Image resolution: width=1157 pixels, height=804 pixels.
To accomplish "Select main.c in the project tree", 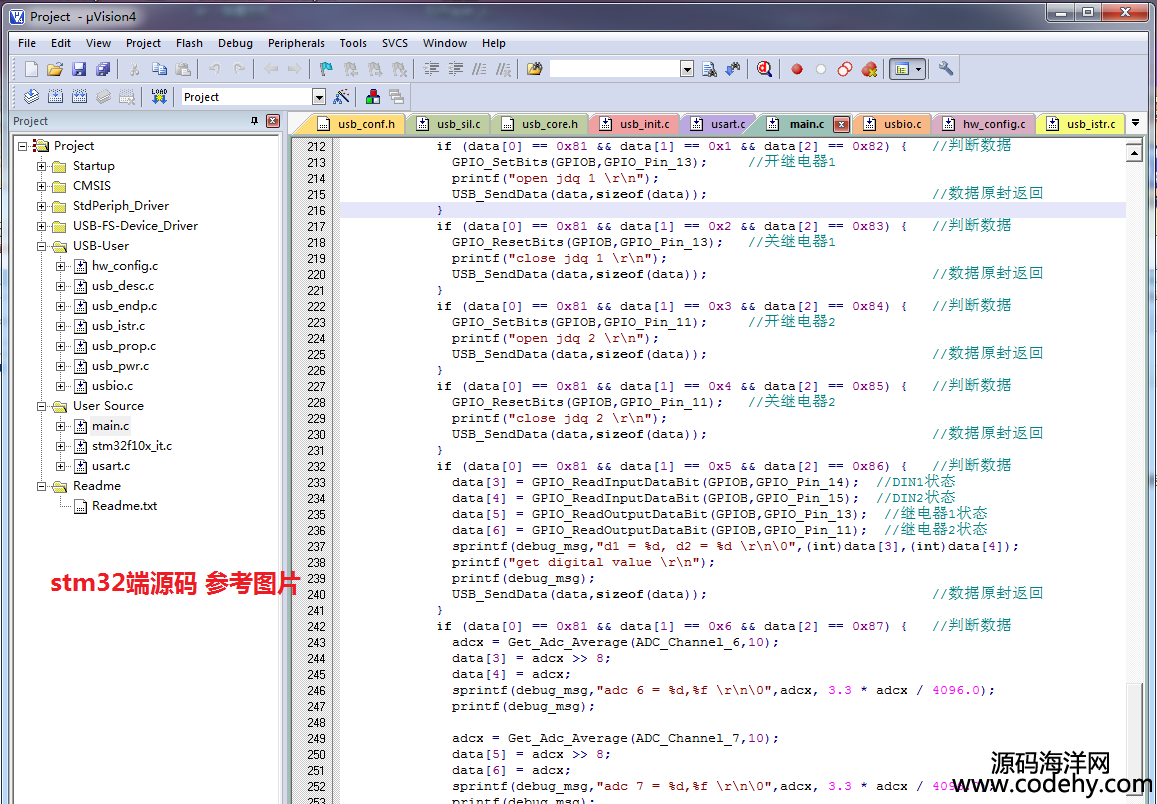I will [110, 426].
